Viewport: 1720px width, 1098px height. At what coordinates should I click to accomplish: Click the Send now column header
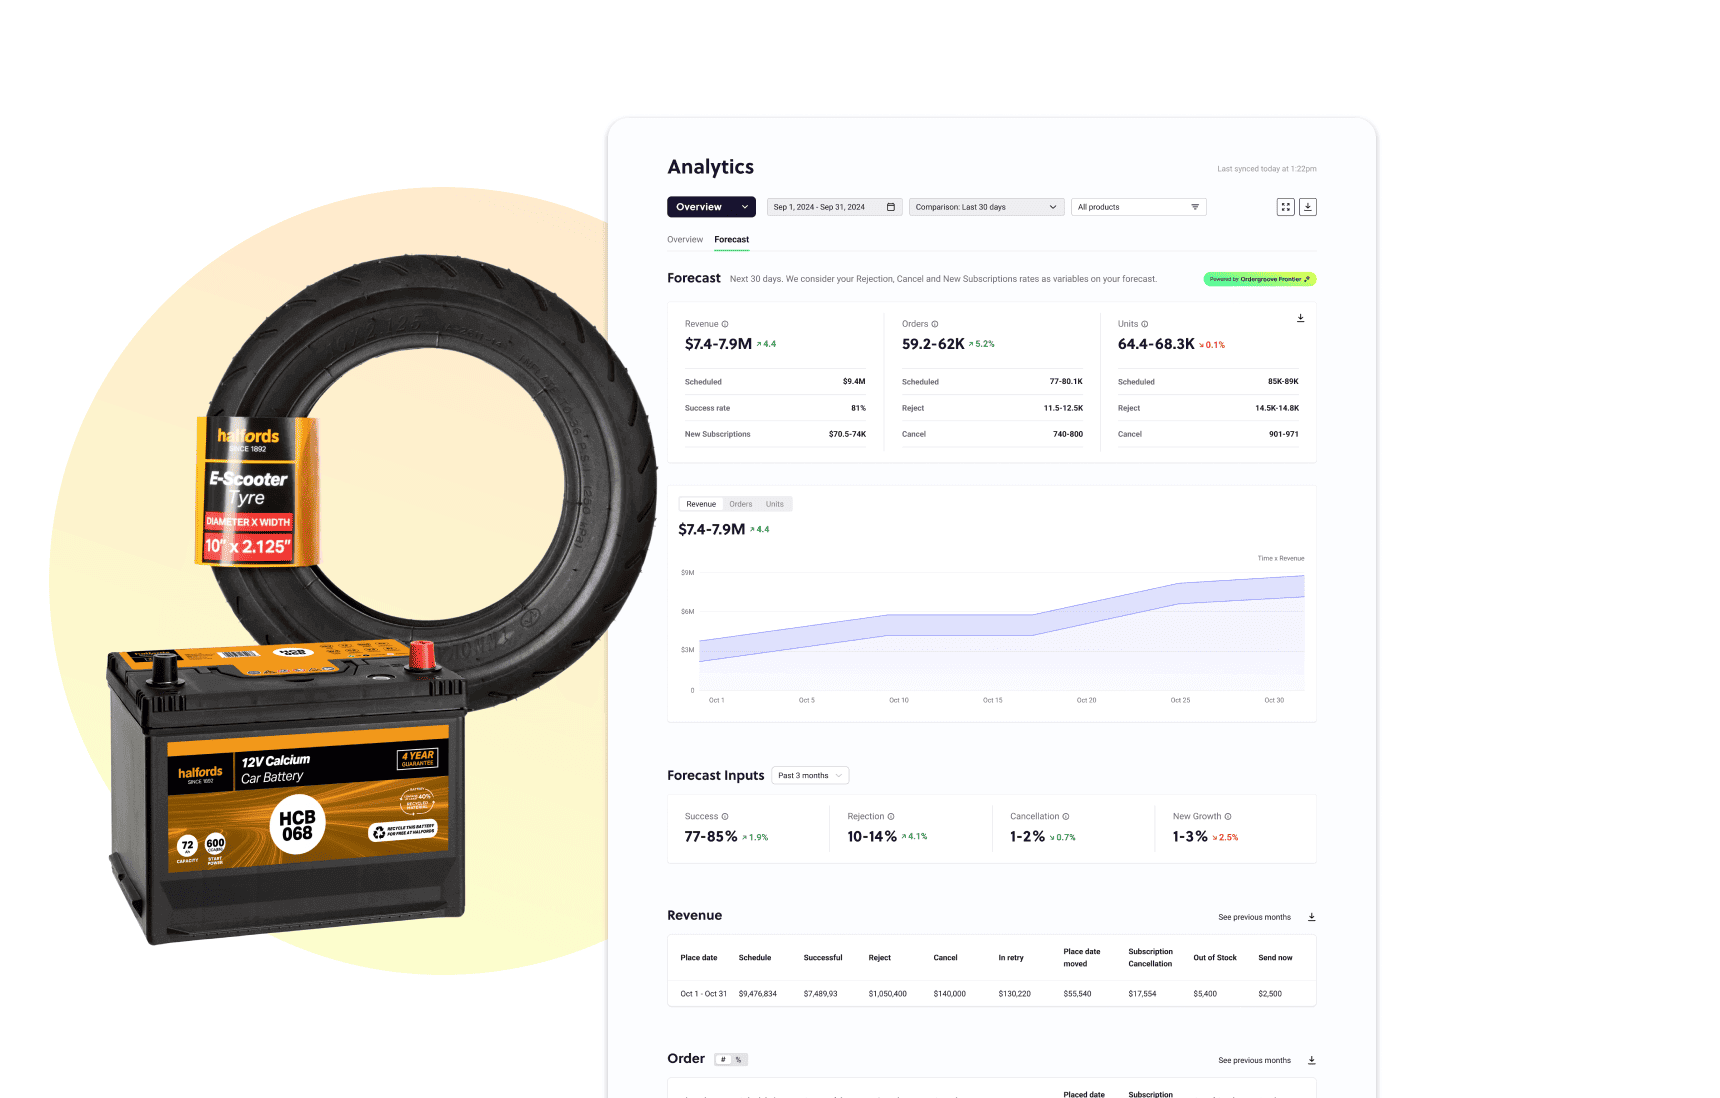1275,958
